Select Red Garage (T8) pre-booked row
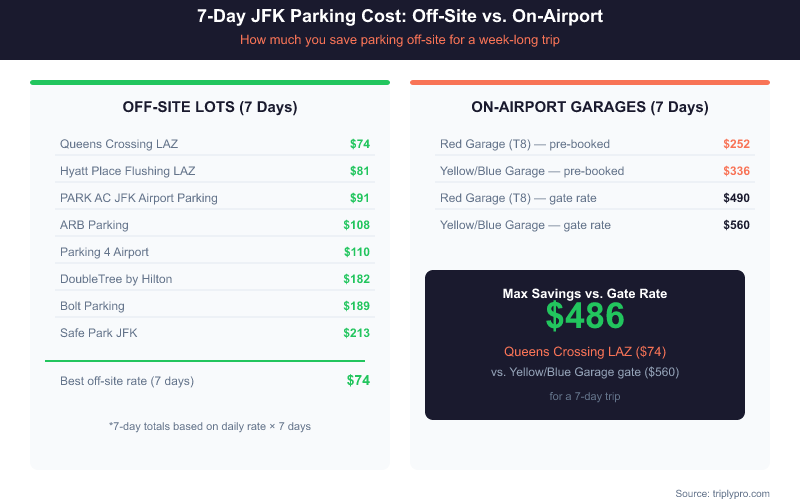The width and height of the screenshot is (800, 500). pos(525,144)
